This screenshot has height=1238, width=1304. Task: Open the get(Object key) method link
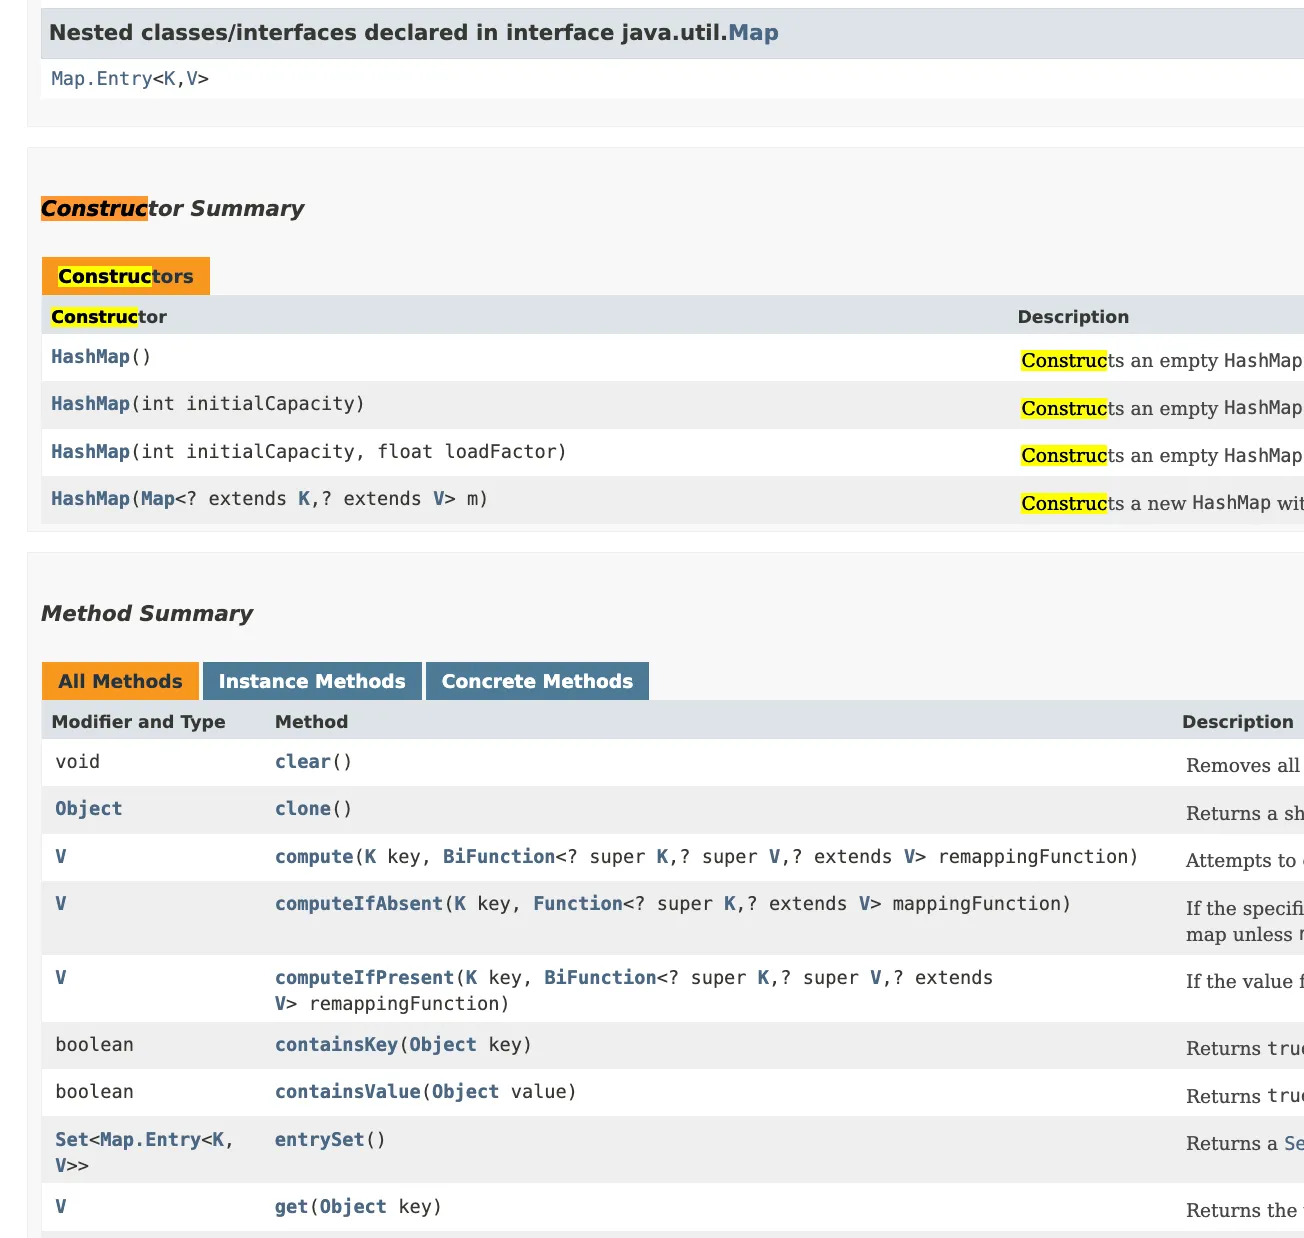tap(291, 1207)
